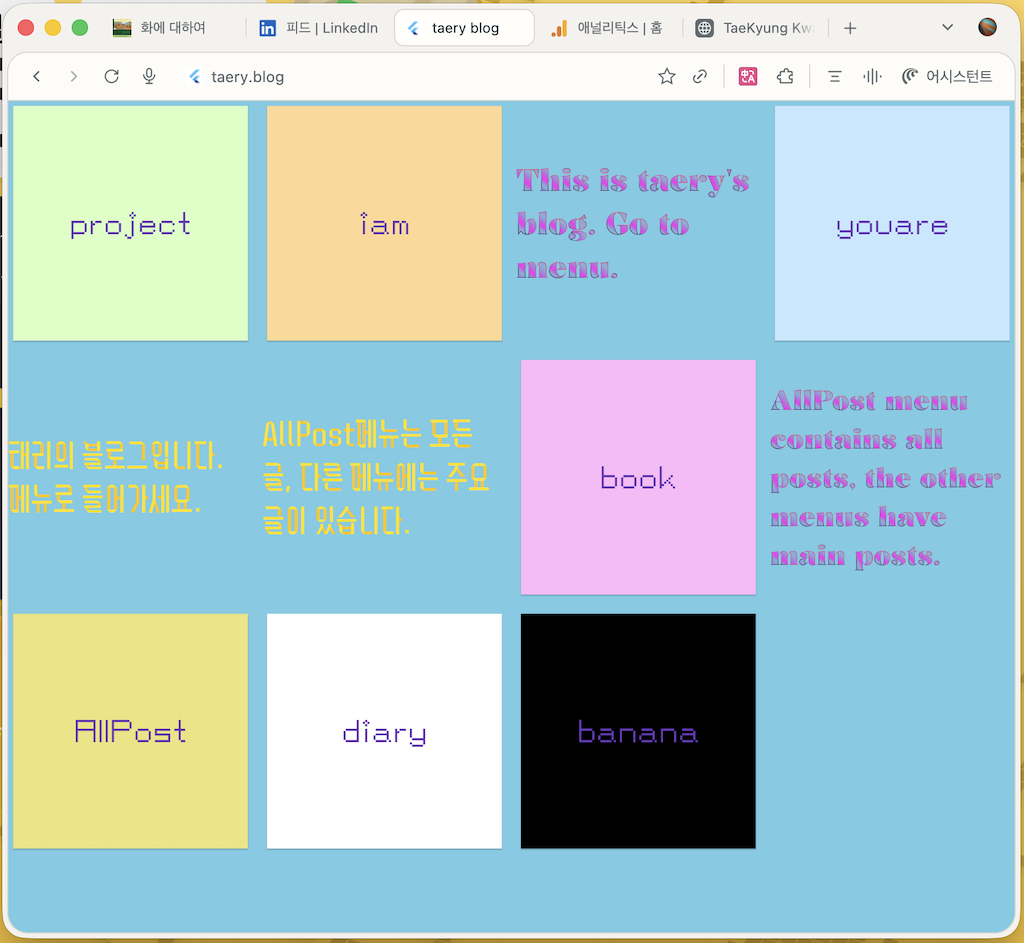The height and width of the screenshot is (943, 1024).
Task: Open the pink translate extension icon
Action: [x=748, y=76]
